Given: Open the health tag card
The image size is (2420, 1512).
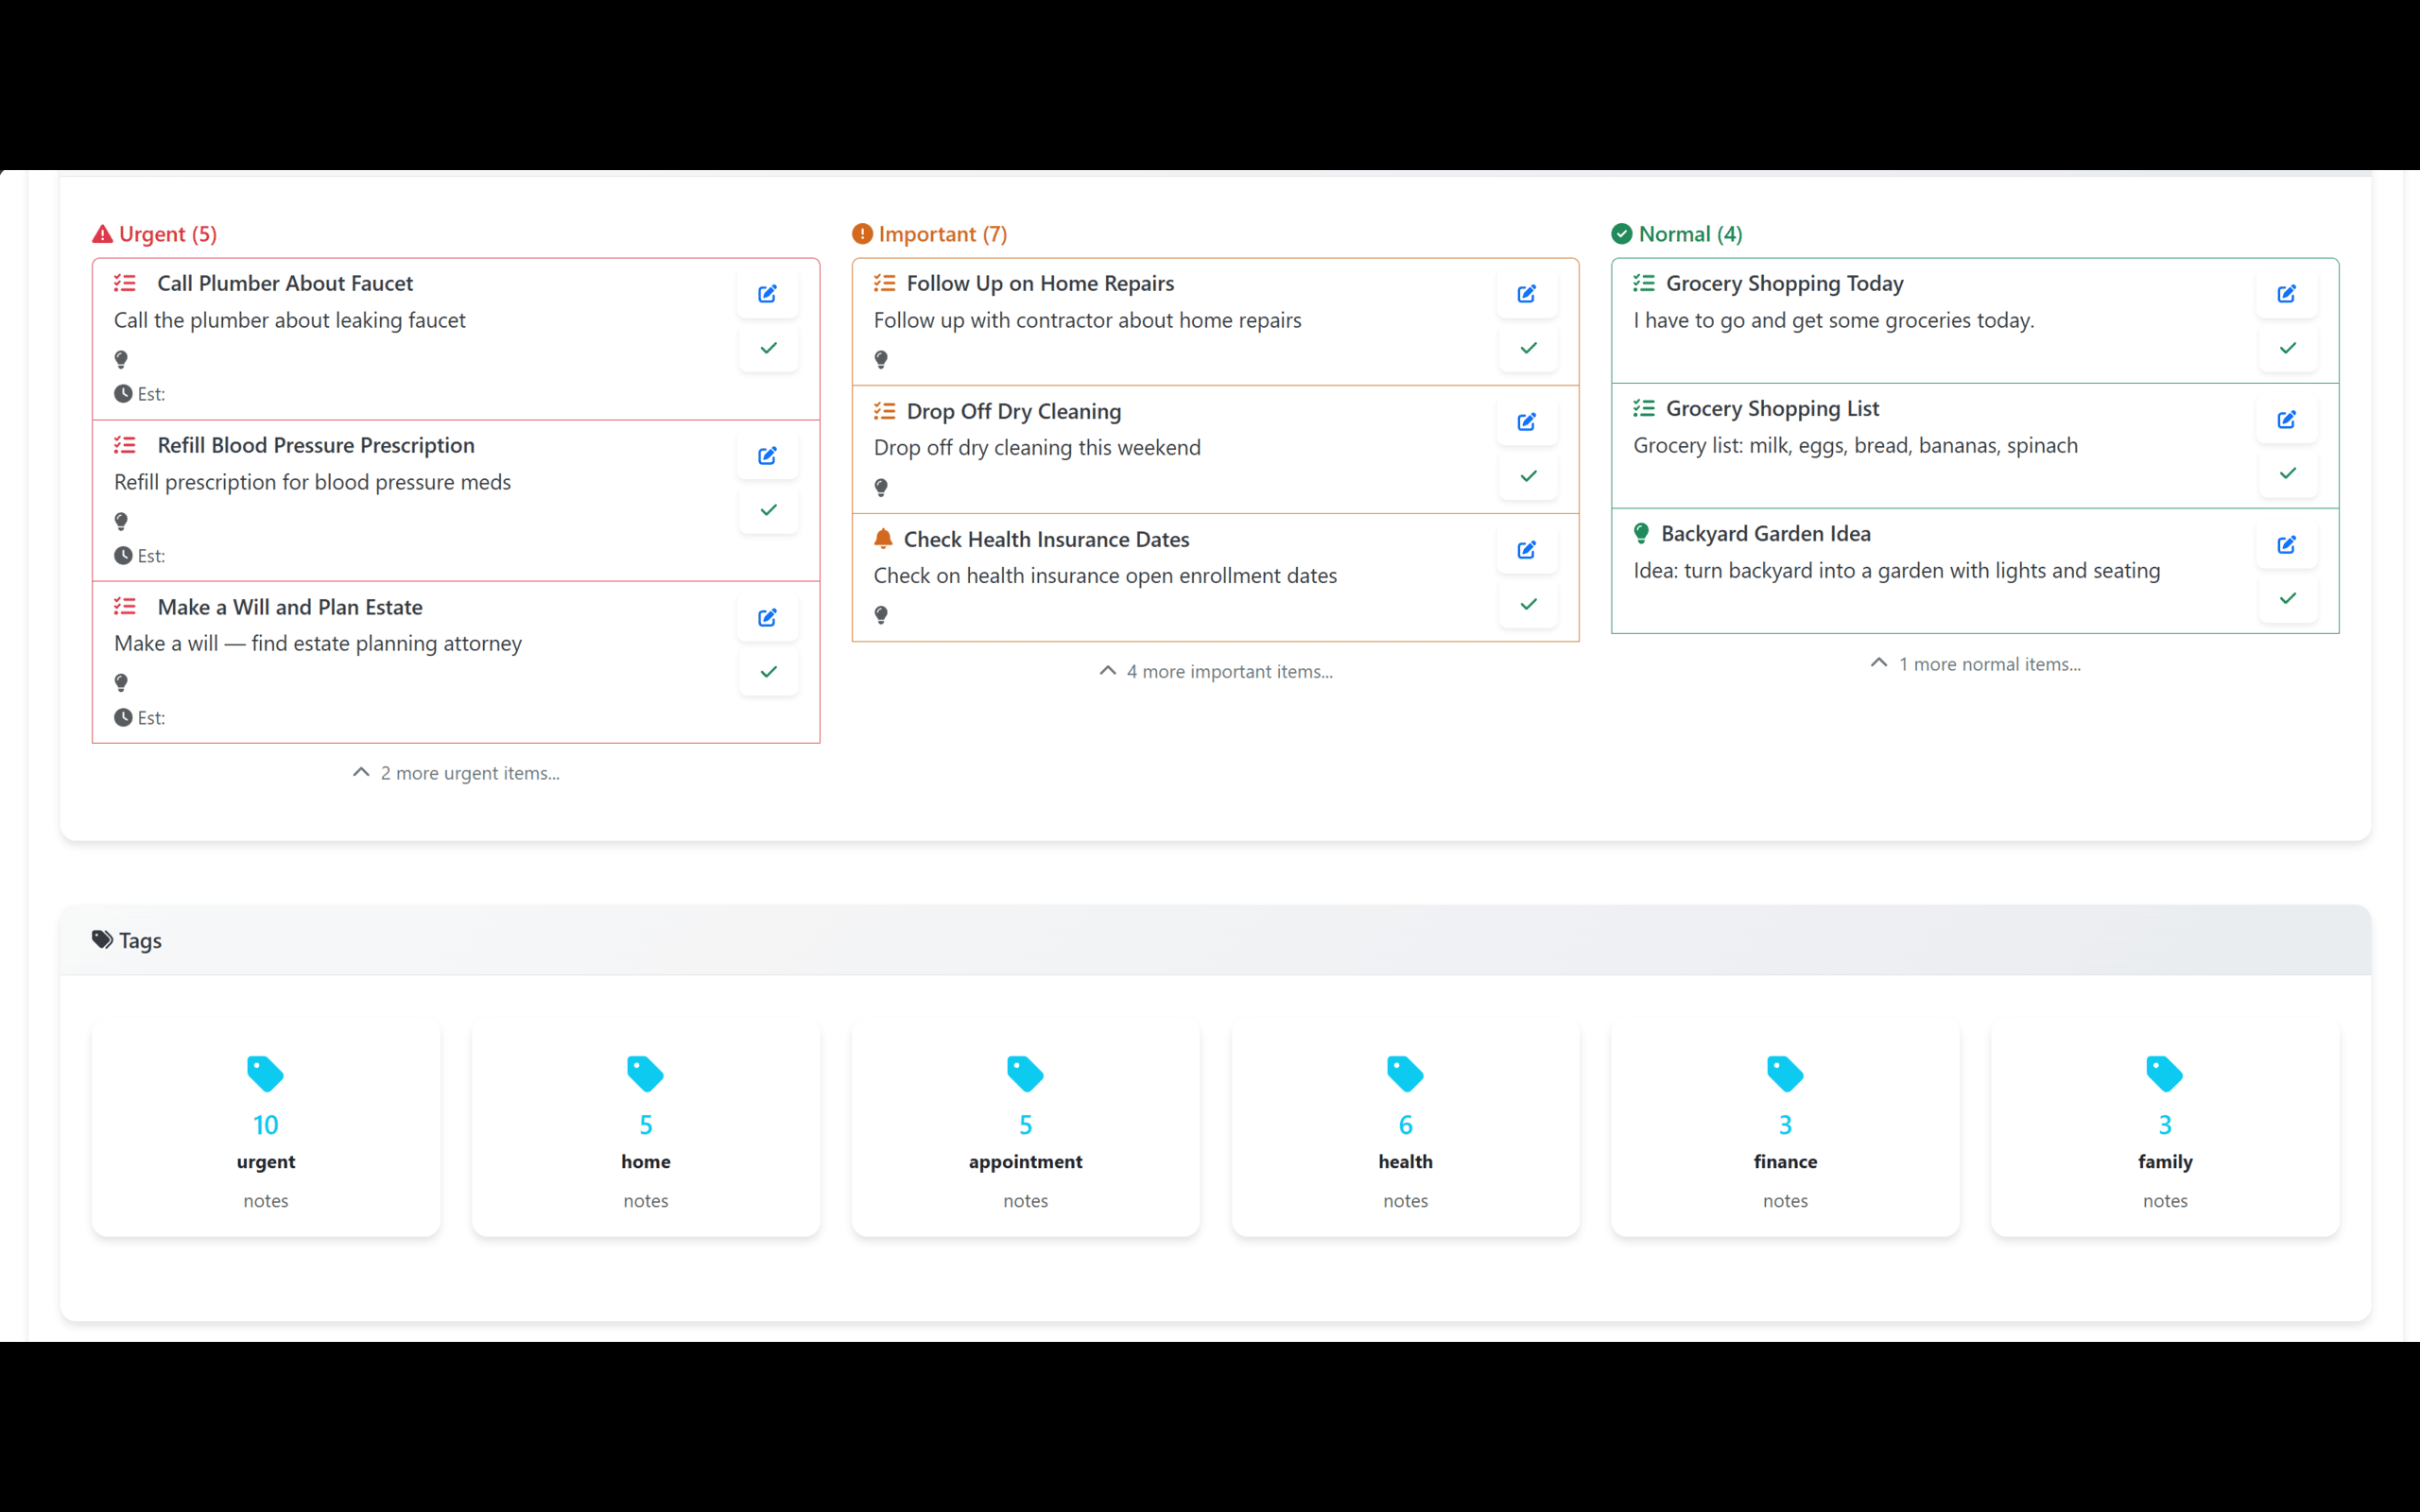Looking at the screenshot, I should pyautogui.click(x=1405, y=1128).
